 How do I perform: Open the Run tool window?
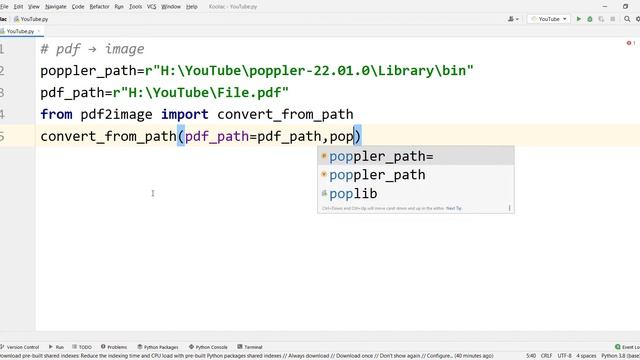pos(56,347)
